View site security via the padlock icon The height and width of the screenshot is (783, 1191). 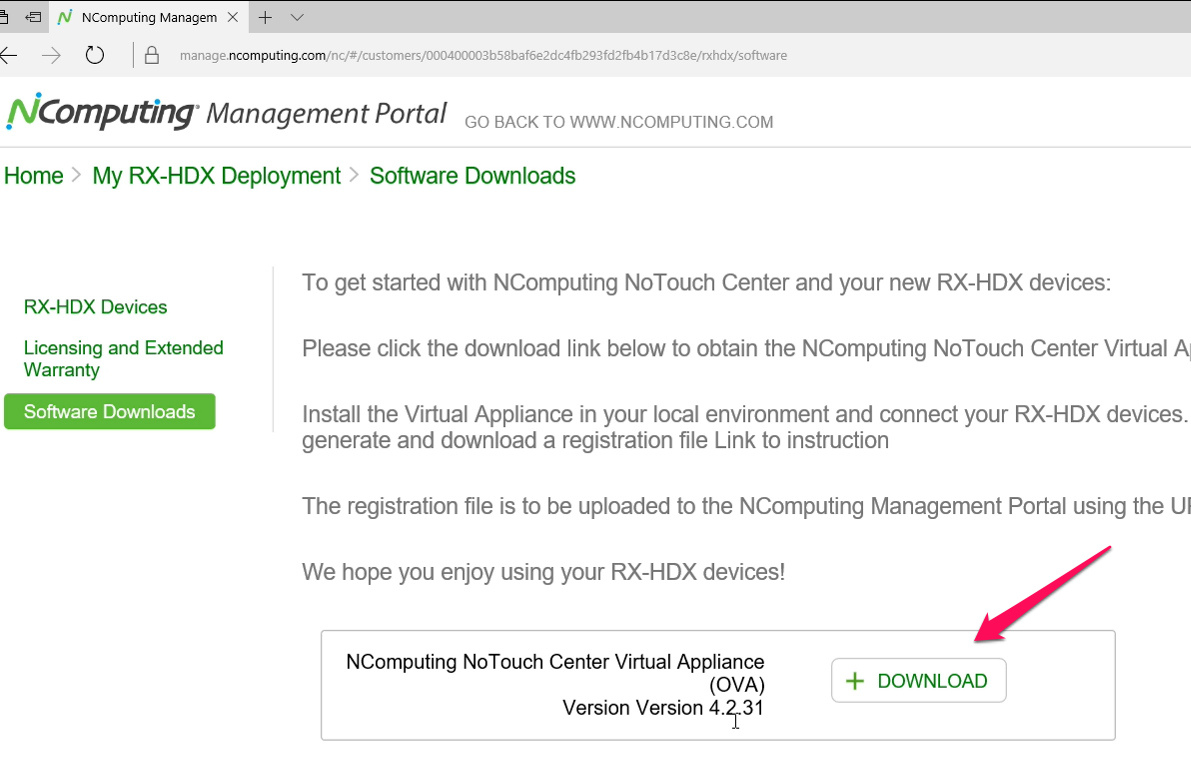(152, 55)
